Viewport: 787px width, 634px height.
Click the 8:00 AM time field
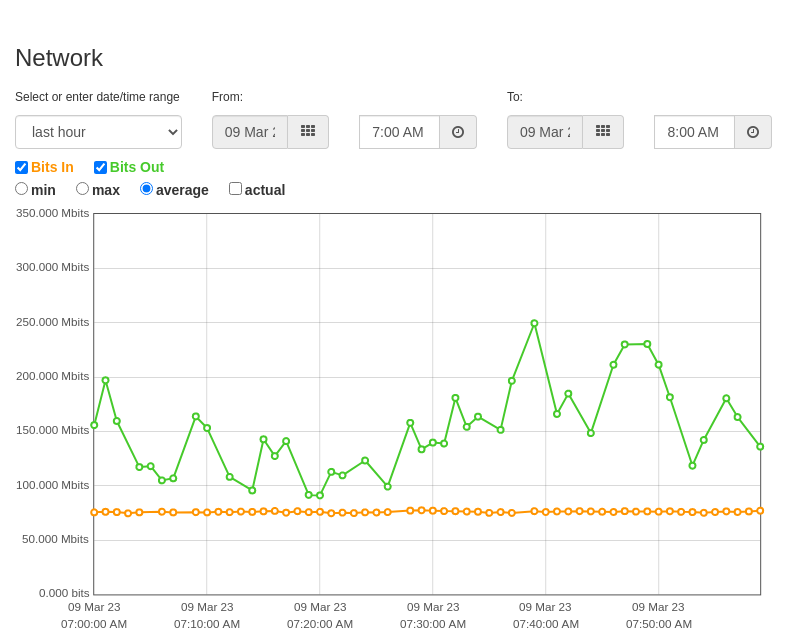(695, 132)
